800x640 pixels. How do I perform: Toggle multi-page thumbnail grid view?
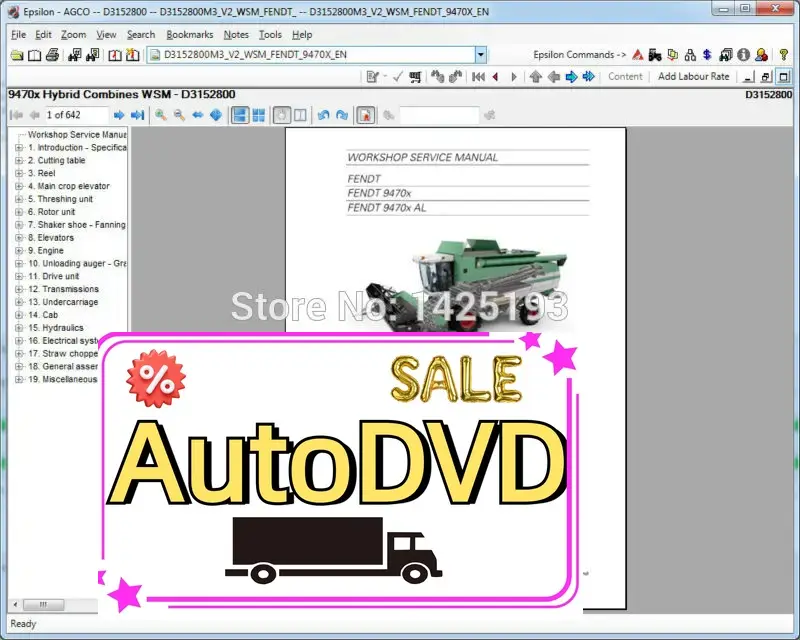click(259, 115)
